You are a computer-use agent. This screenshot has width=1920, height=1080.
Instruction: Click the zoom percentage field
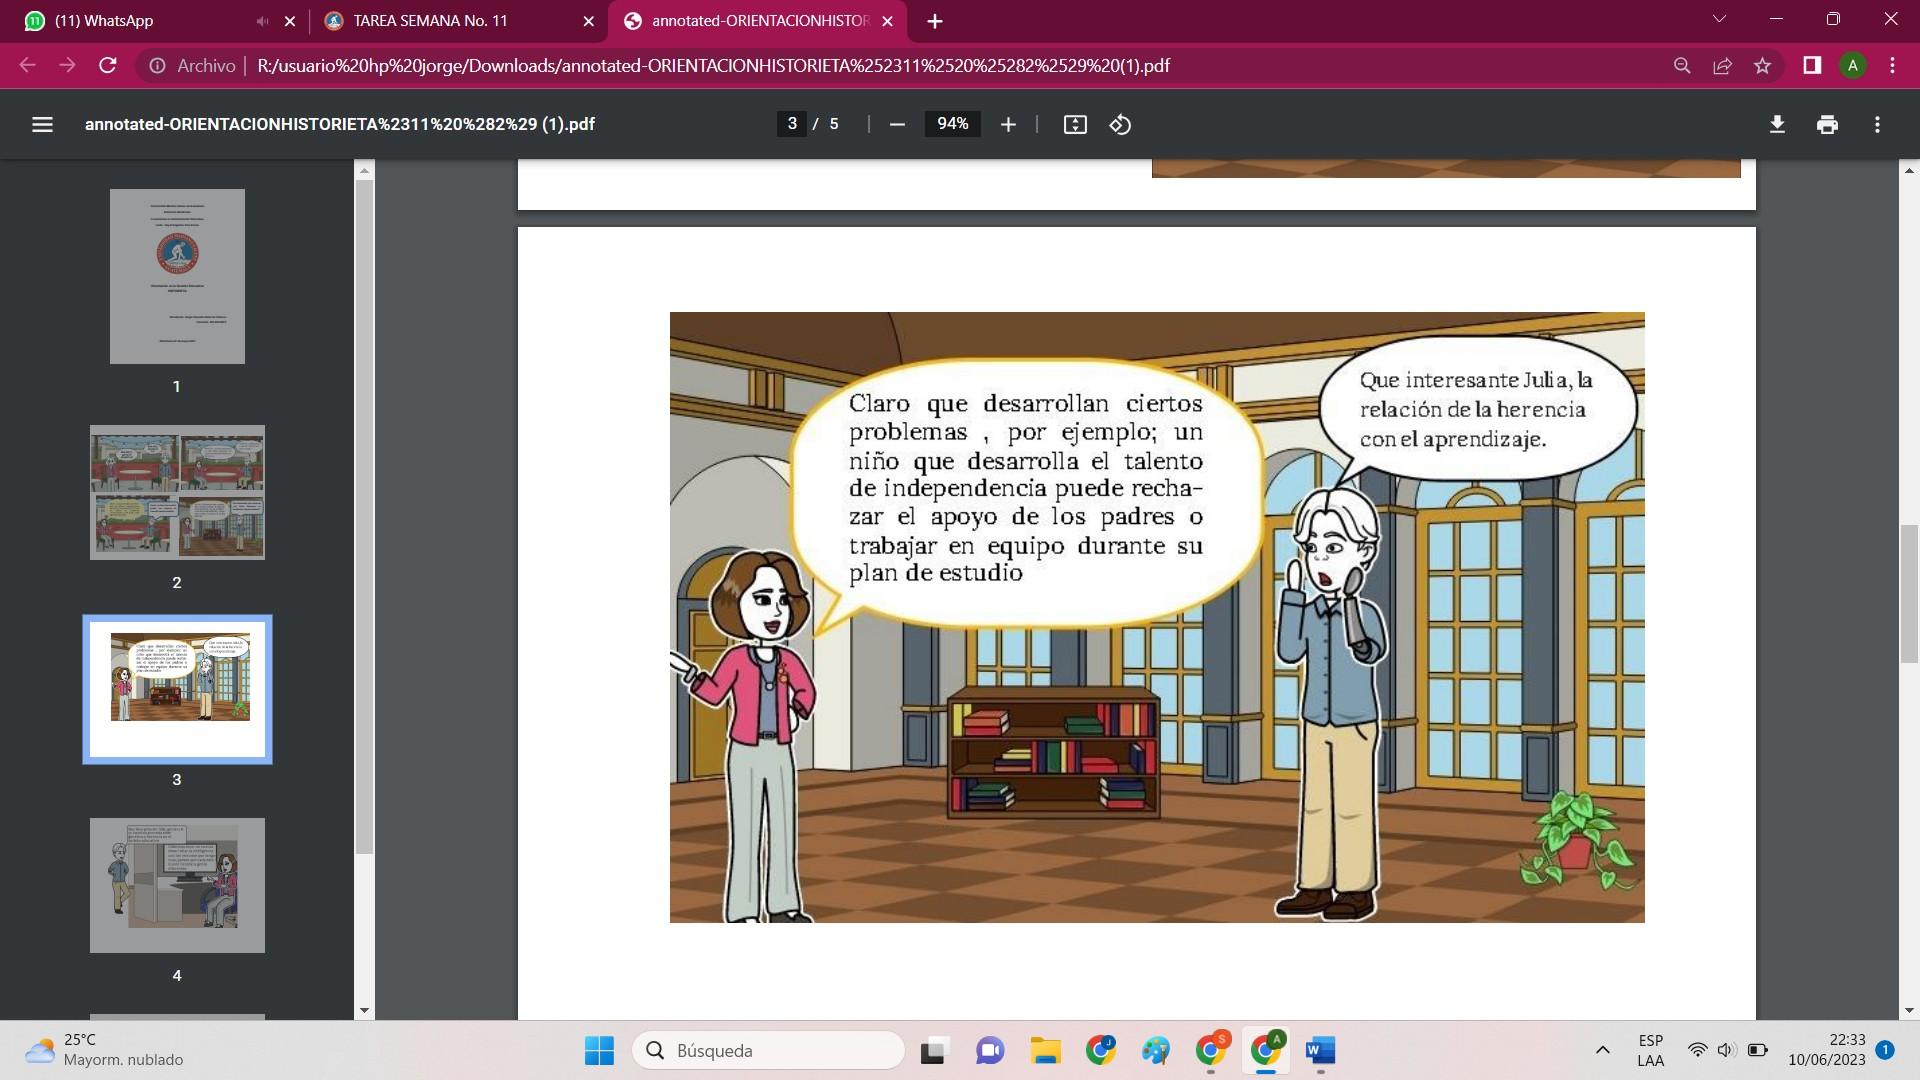952,124
